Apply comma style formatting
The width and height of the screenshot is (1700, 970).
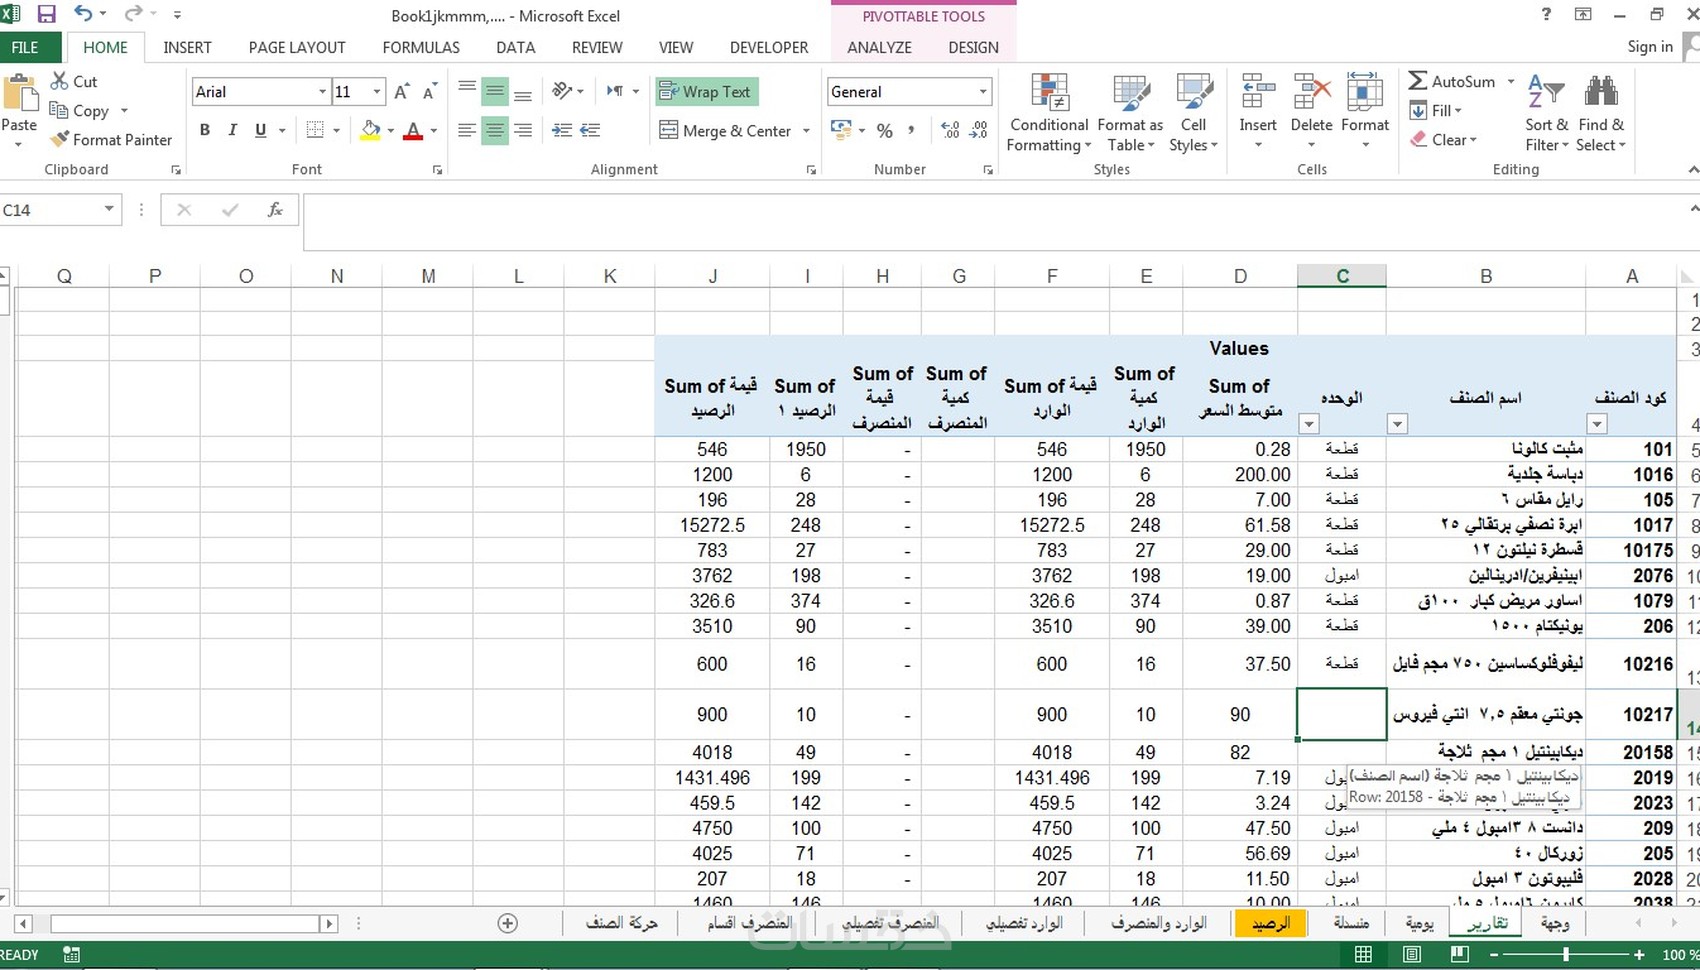[x=911, y=130]
